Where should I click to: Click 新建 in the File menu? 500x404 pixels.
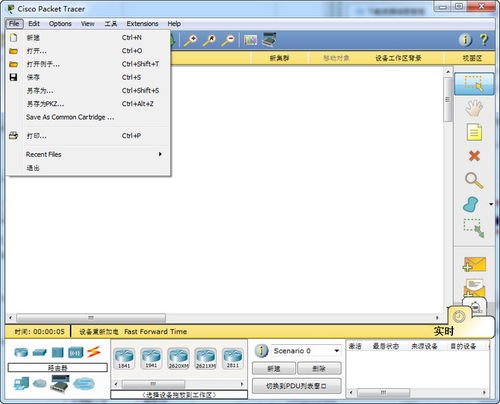(x=88, y=37)
